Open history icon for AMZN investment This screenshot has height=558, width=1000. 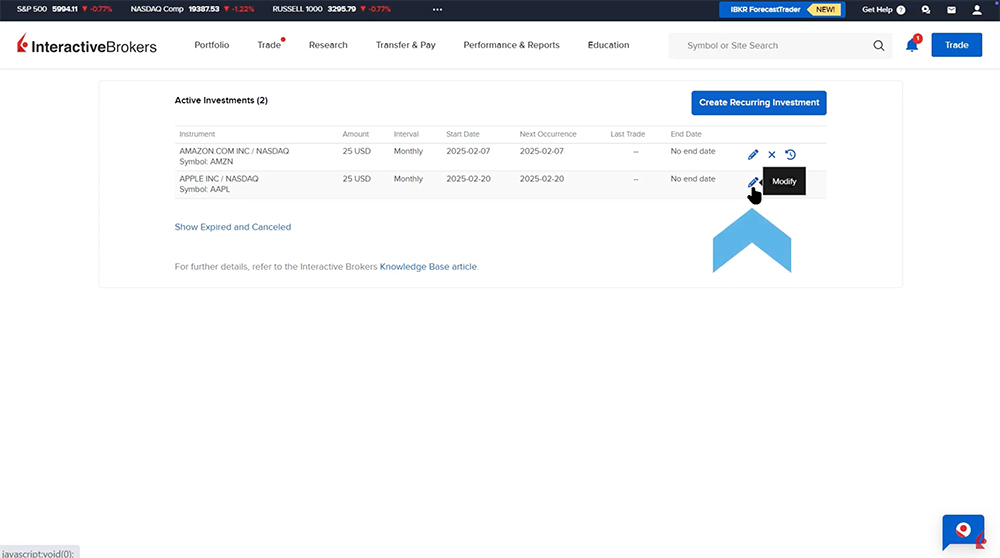click(790, 154)
